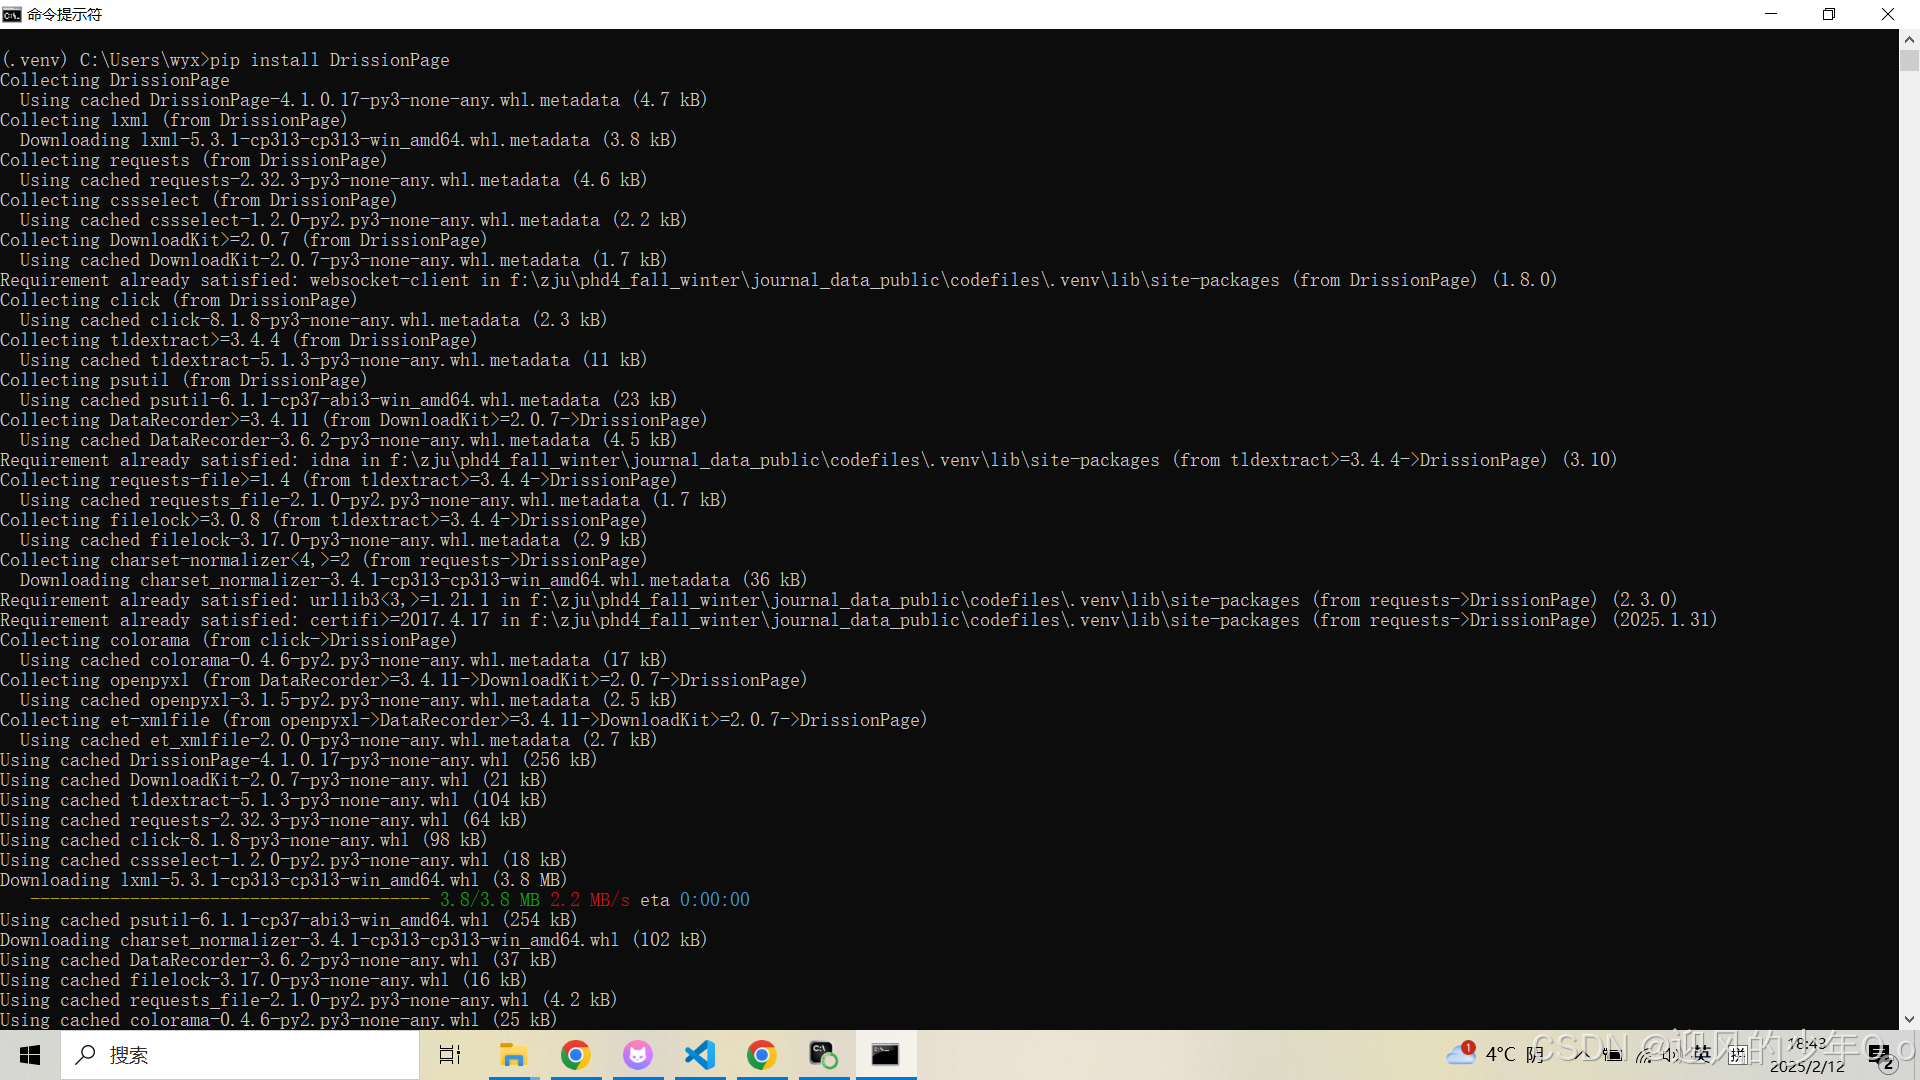Open File Explorer from taskbar

pyautogui.click(x=513, y=1055)
